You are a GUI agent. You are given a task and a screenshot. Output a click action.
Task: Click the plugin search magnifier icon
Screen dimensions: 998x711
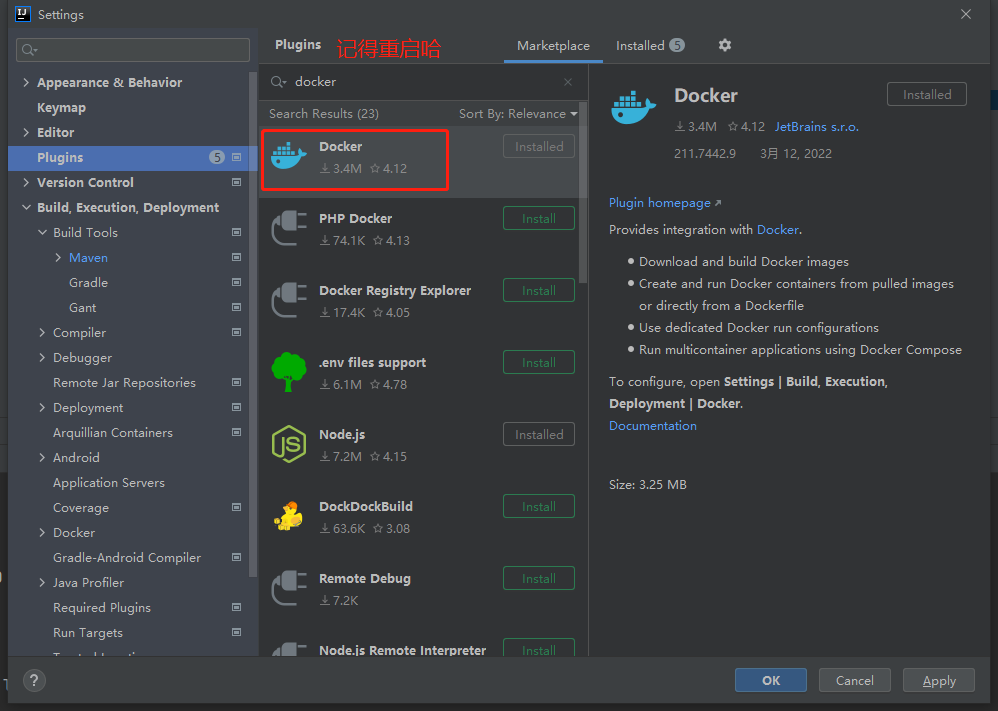[278, 81]
